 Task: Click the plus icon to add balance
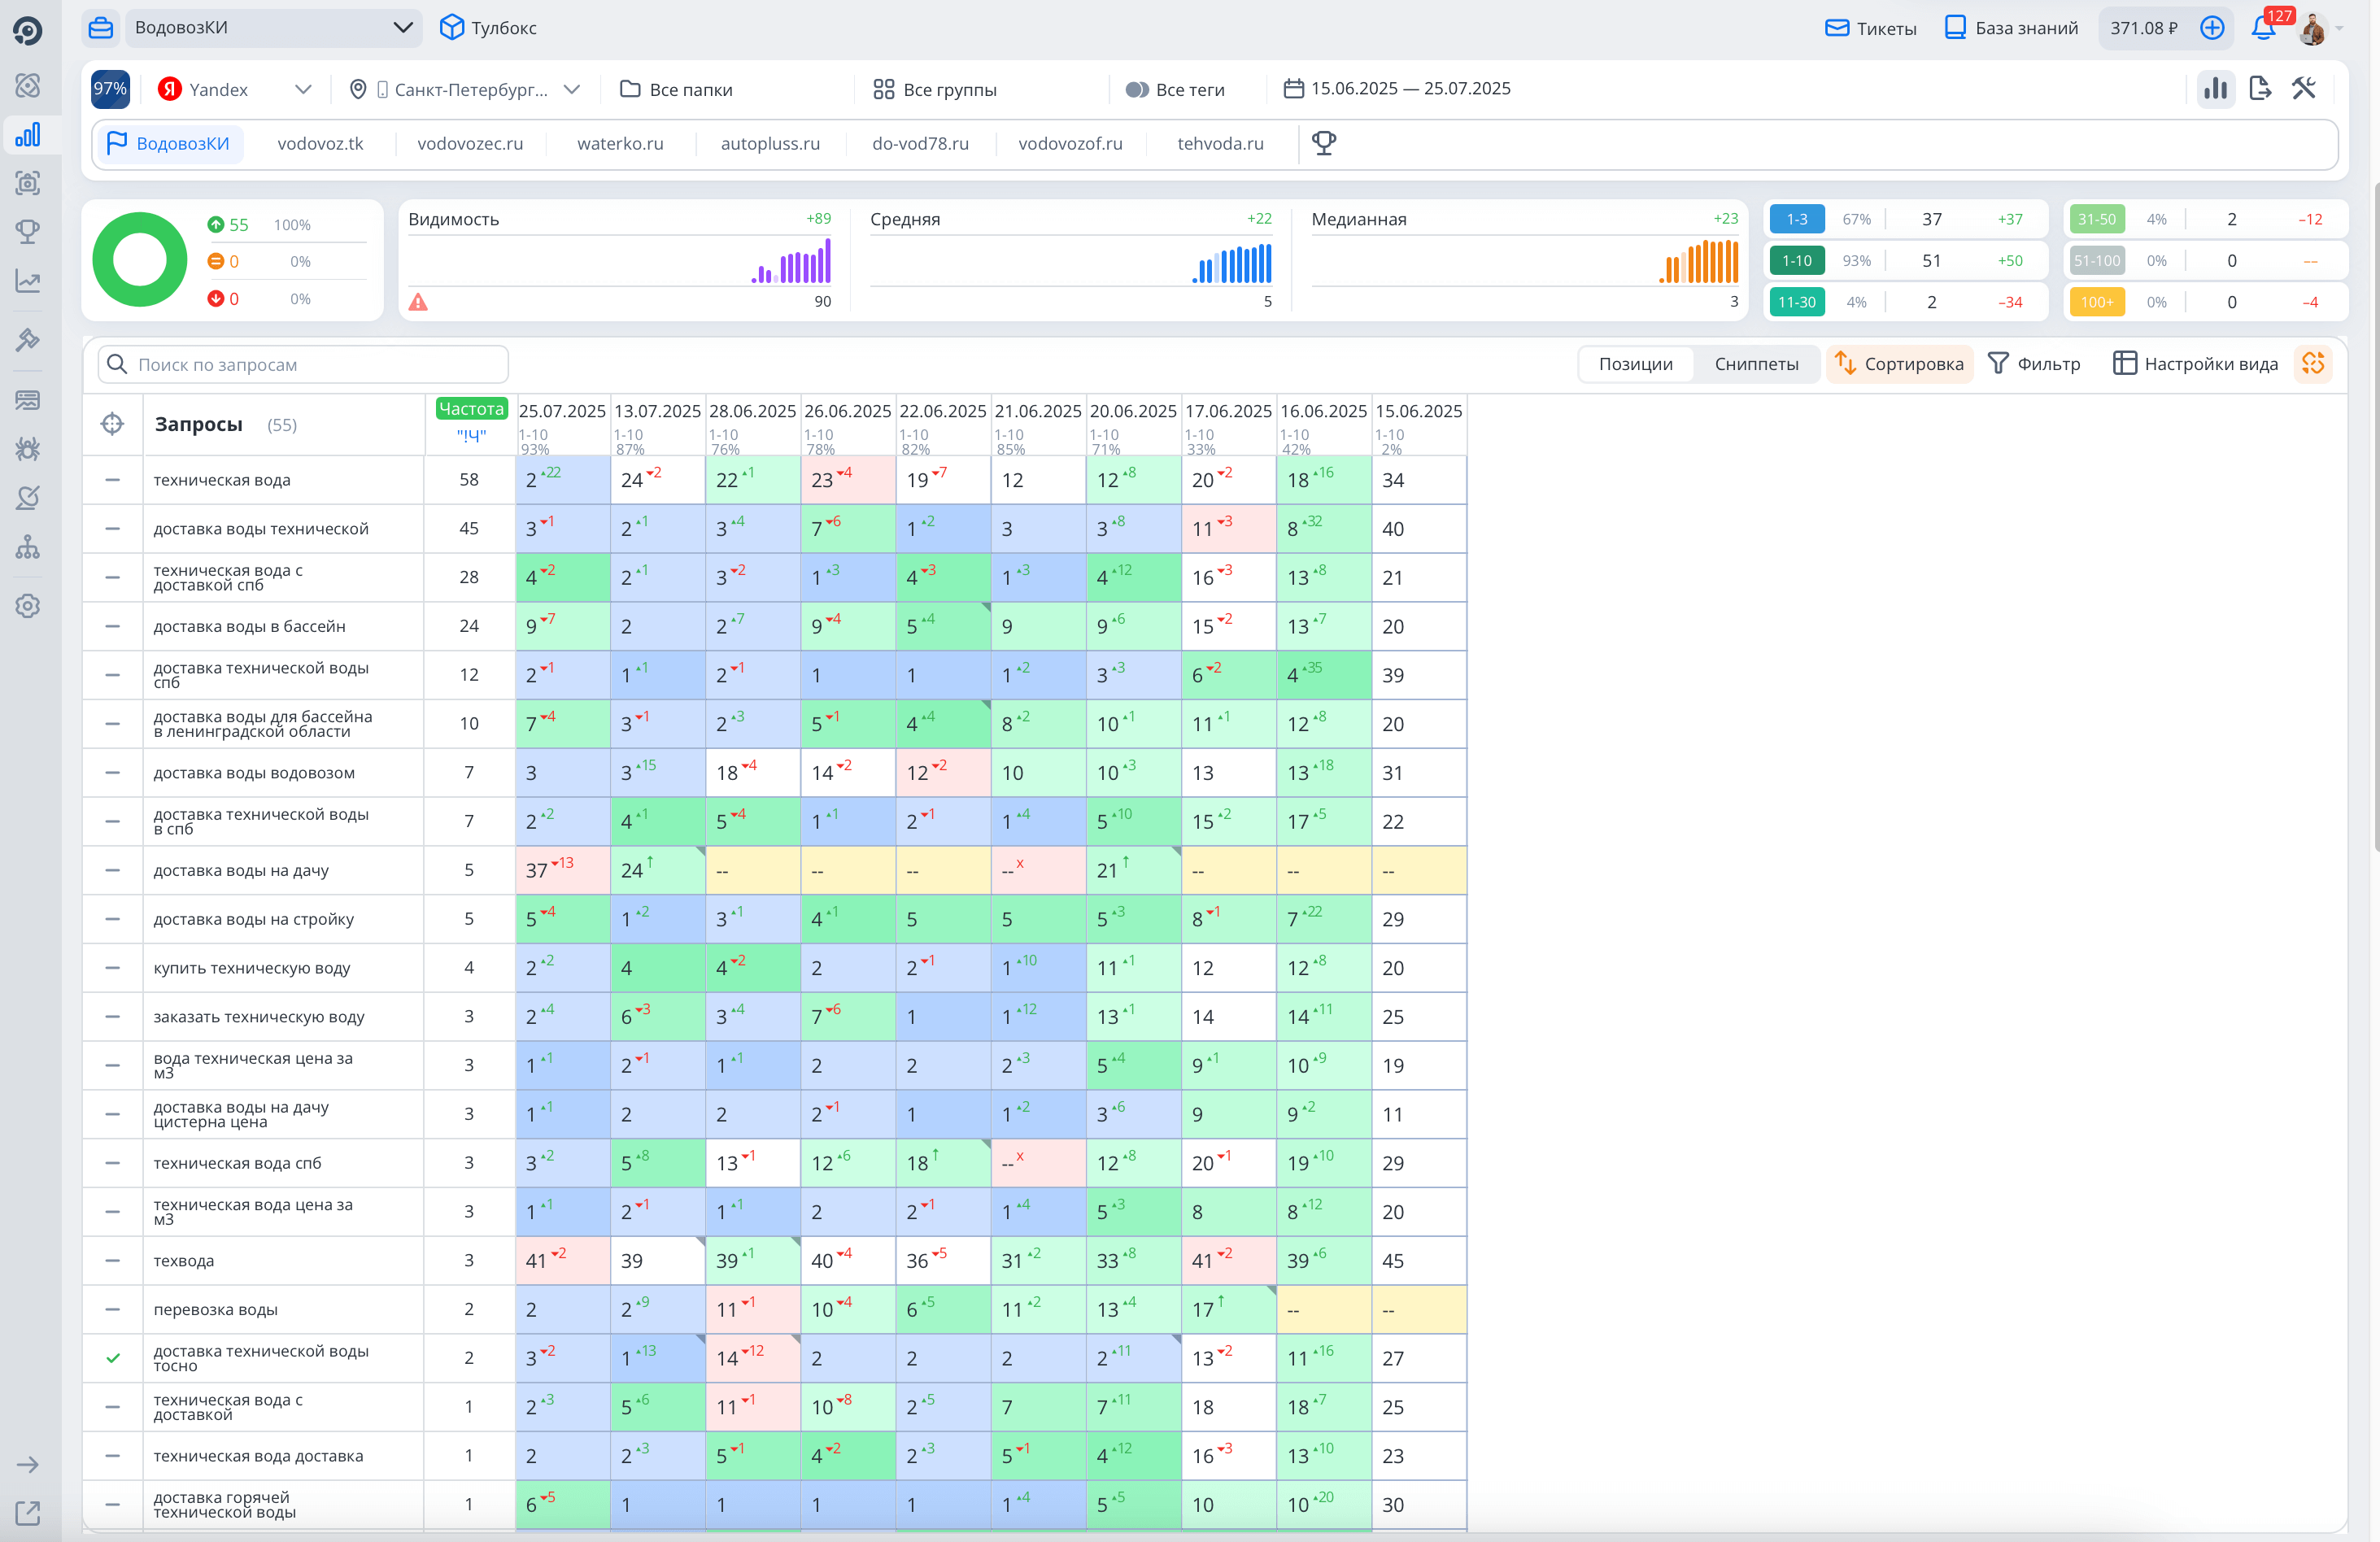click(x=2212, y=28)
